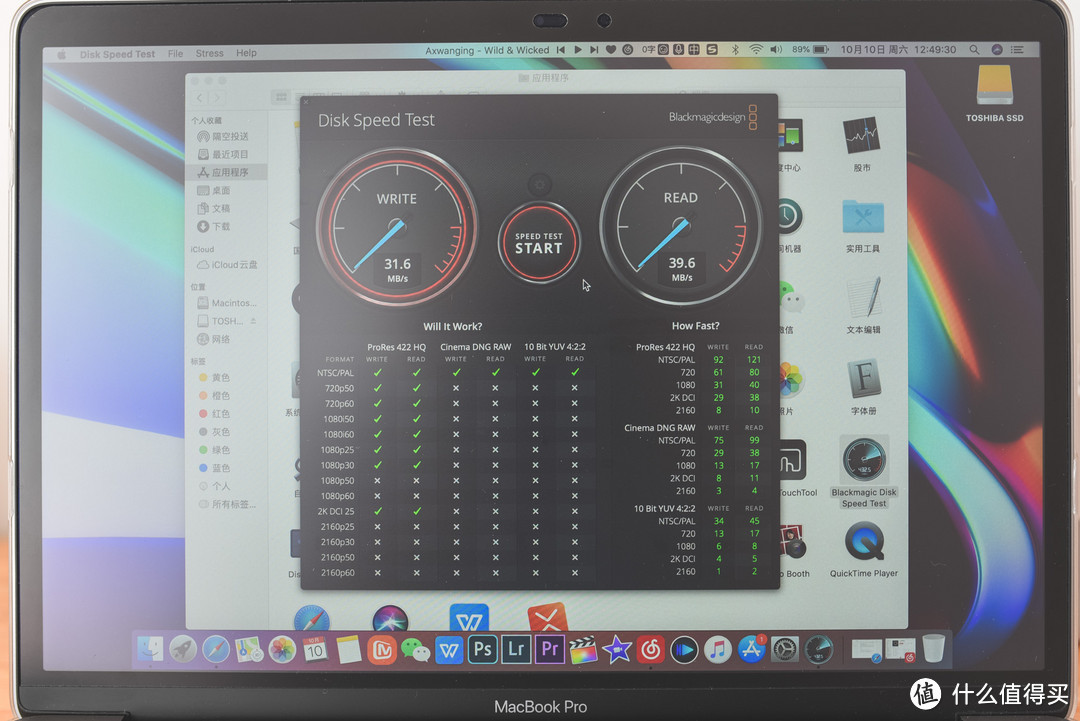This screenshot has height=721, width=1080.
Task: Play music from menu bar control
Action: click(578, 50)
